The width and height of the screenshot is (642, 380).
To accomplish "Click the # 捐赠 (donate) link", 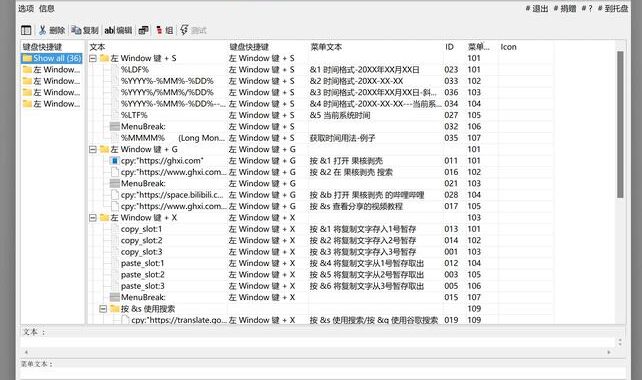I will pyautogui.click(x=565, y=8).
